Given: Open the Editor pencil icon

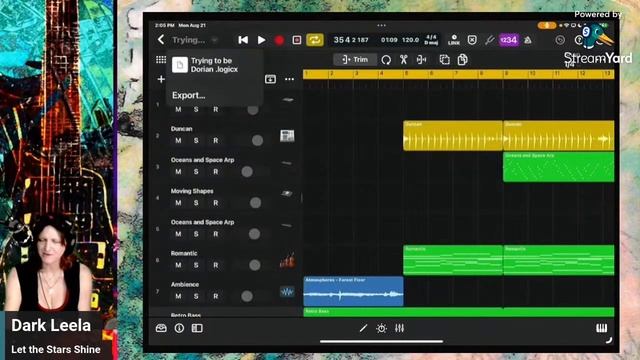Looking at the screenshot, I should click(363, 328).
